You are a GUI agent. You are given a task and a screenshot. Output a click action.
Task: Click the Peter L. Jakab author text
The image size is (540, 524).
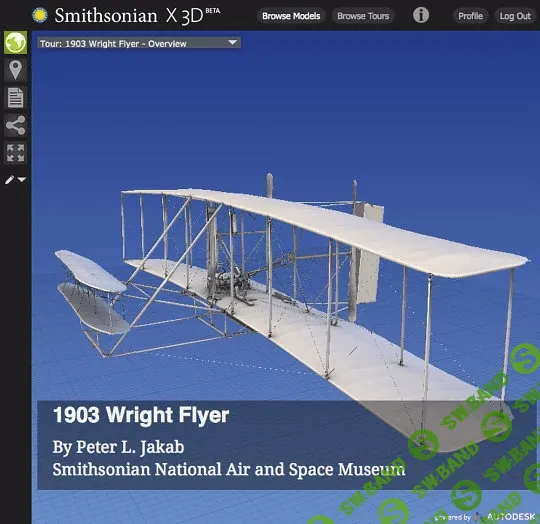pos(118,447)
